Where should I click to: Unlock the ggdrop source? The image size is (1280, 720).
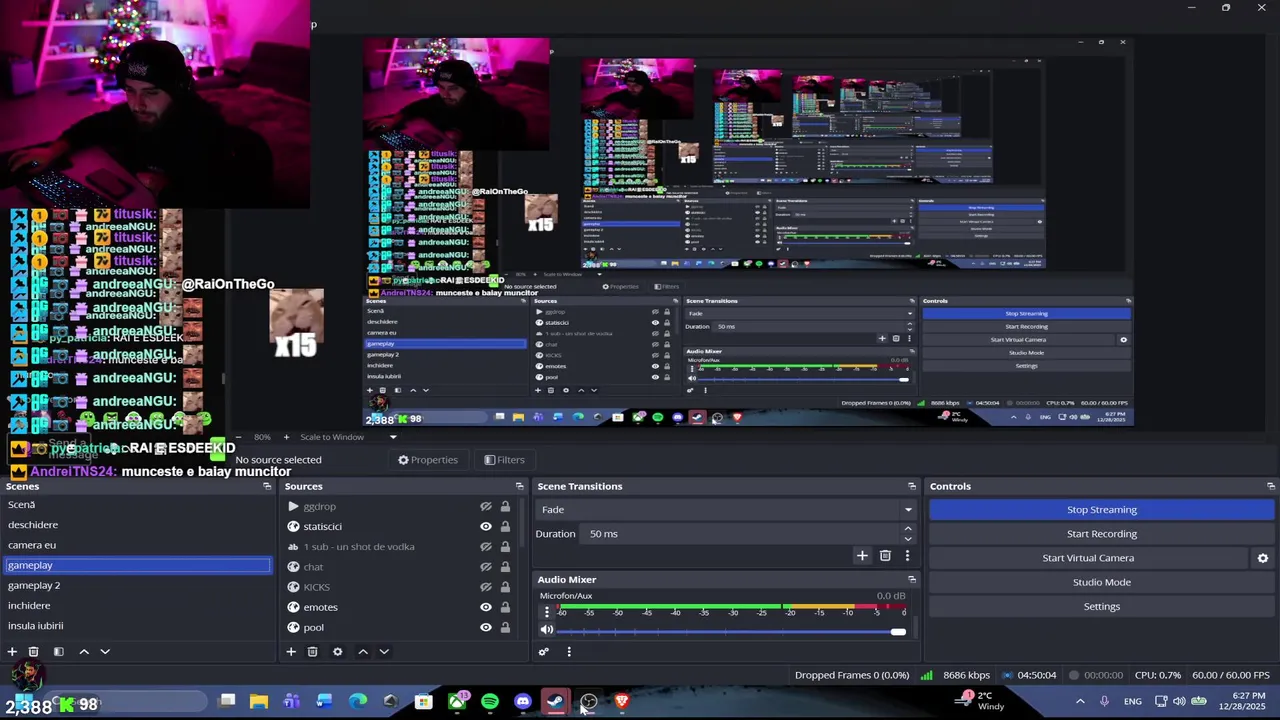point(505,507)
